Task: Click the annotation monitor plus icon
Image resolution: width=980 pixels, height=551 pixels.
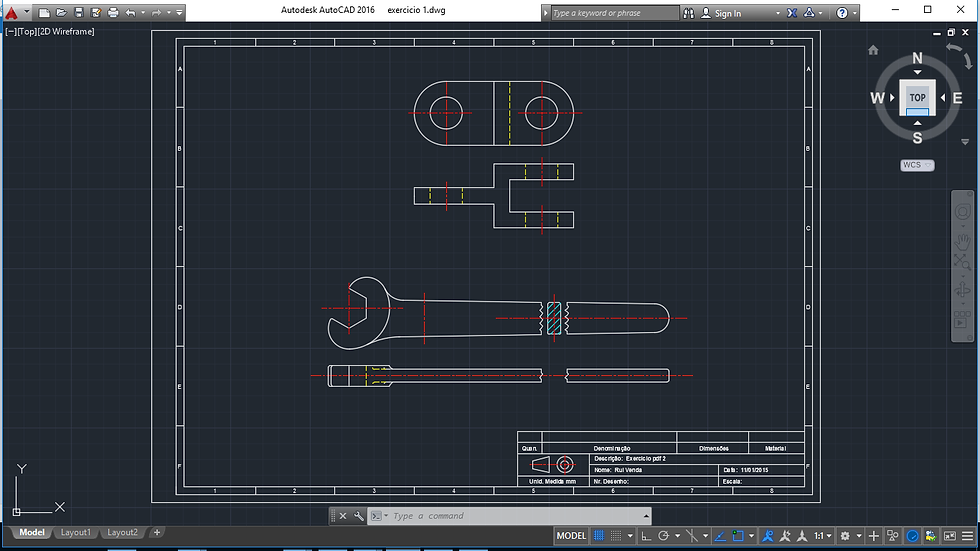Action: coord(874,535)
